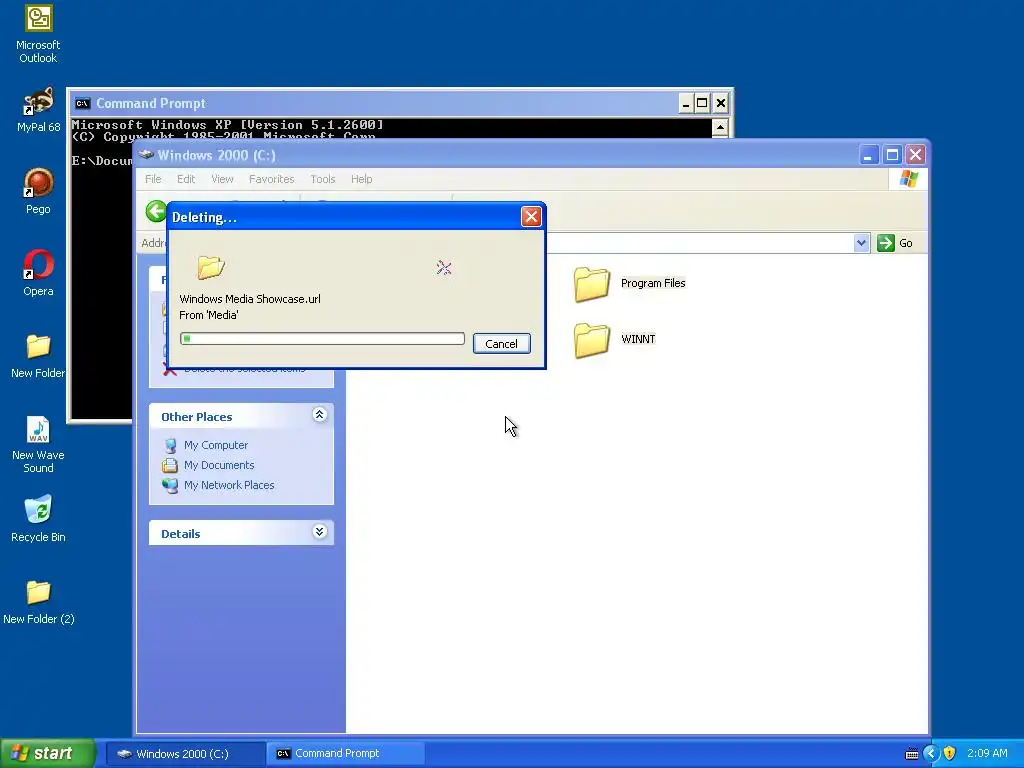Open the Address bar dropdown
The width and height of the screenshot is (1024, 768).
click(861, 243)
